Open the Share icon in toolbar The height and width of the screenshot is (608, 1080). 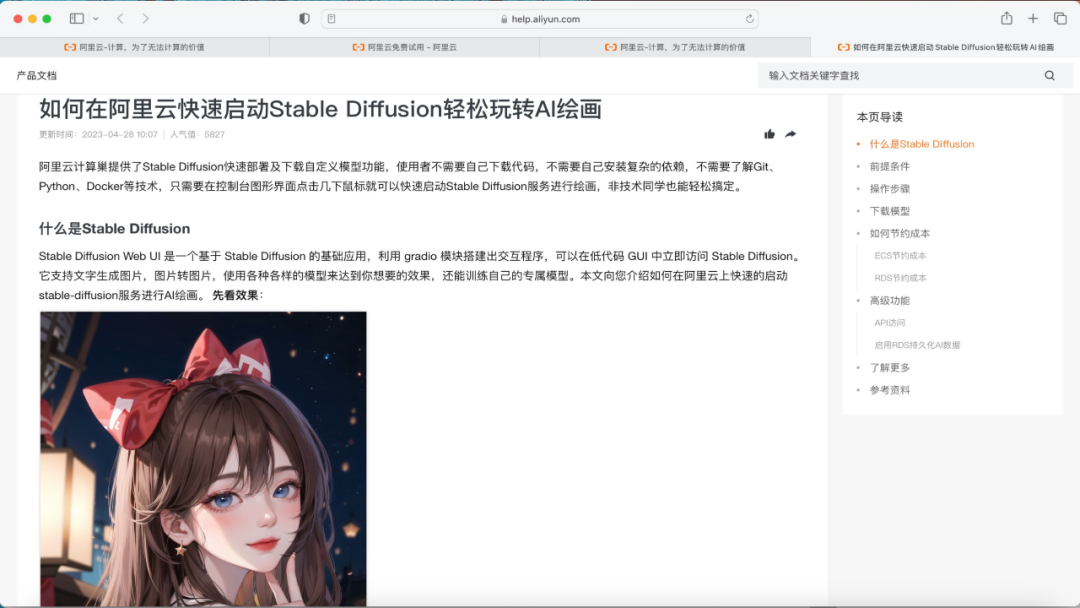(1006, 19)
